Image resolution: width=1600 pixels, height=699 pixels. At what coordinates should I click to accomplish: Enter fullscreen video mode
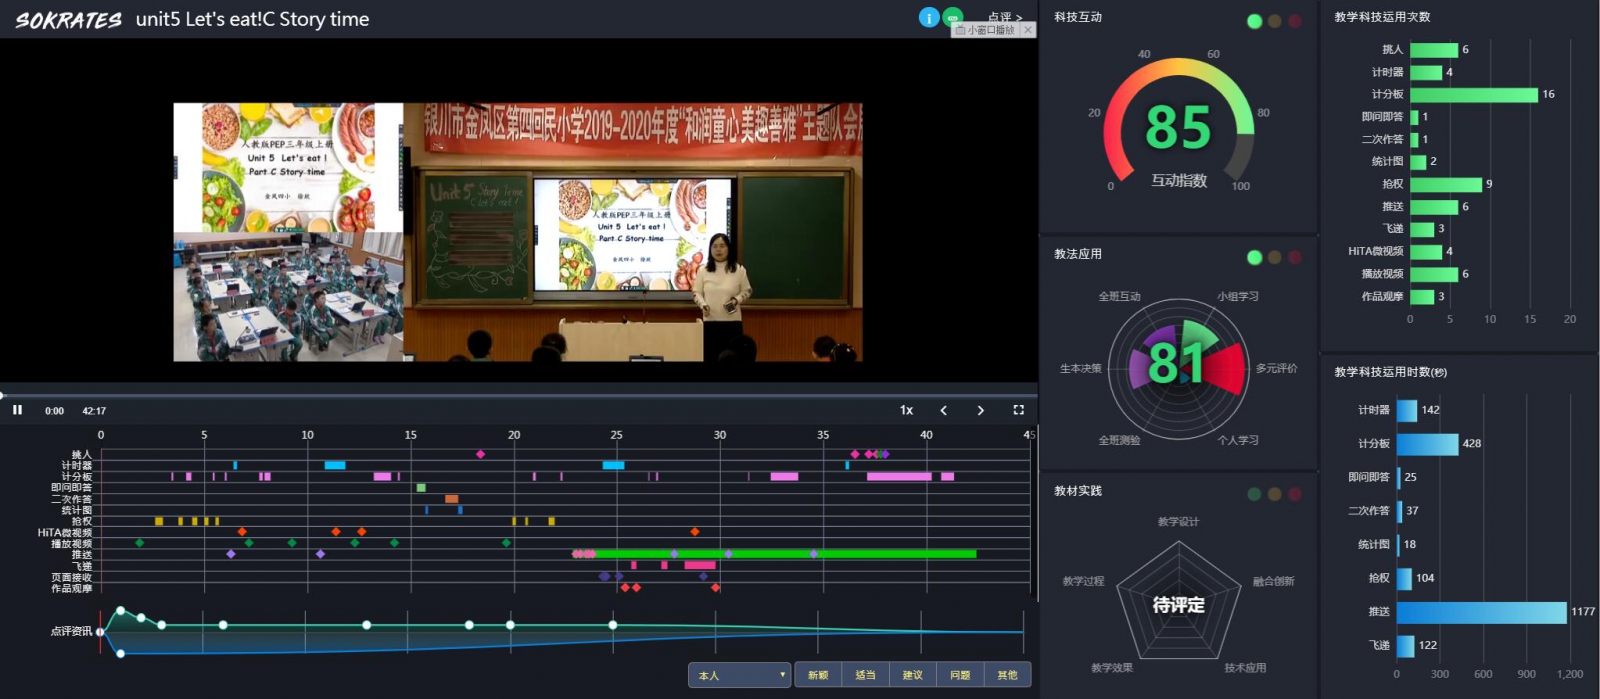click(x=1018, y=410)
